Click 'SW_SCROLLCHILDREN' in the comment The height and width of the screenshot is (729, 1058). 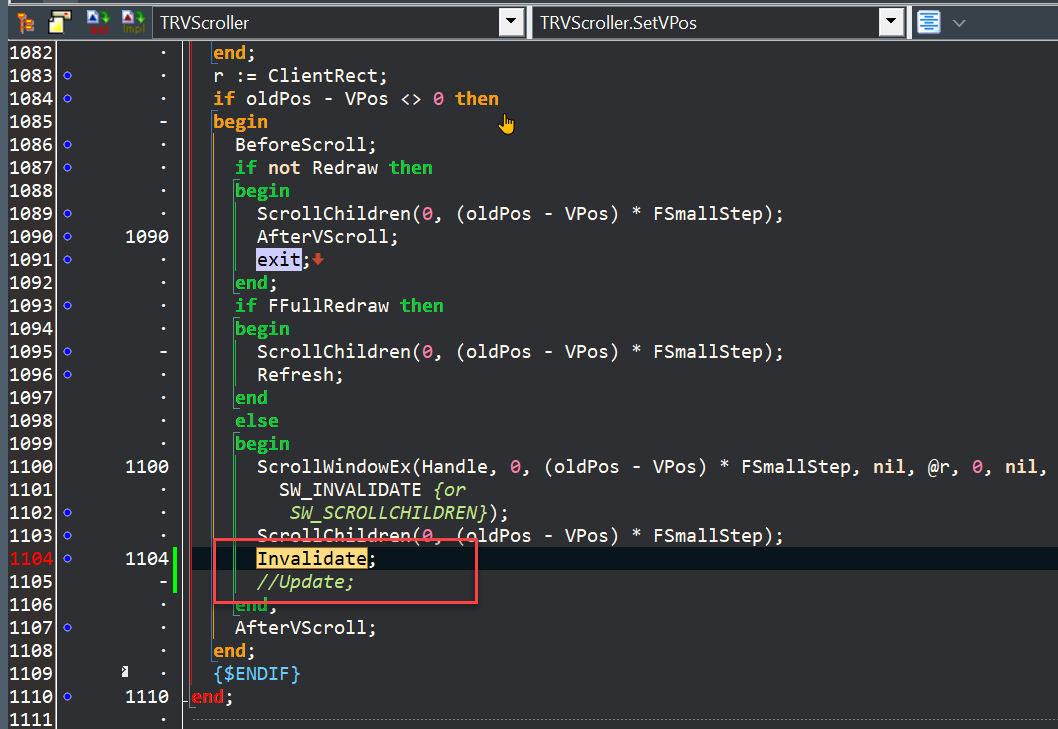383,512
